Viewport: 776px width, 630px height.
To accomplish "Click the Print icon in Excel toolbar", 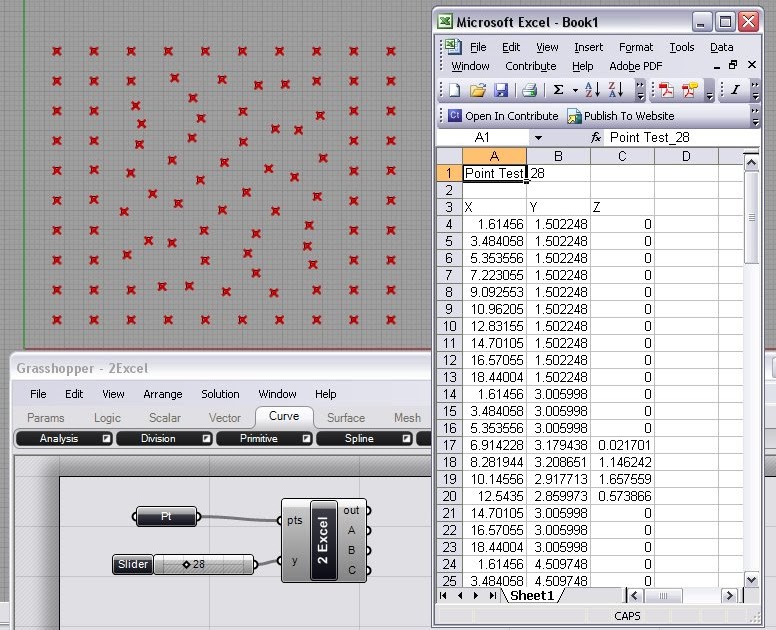I will click(530, 90).
